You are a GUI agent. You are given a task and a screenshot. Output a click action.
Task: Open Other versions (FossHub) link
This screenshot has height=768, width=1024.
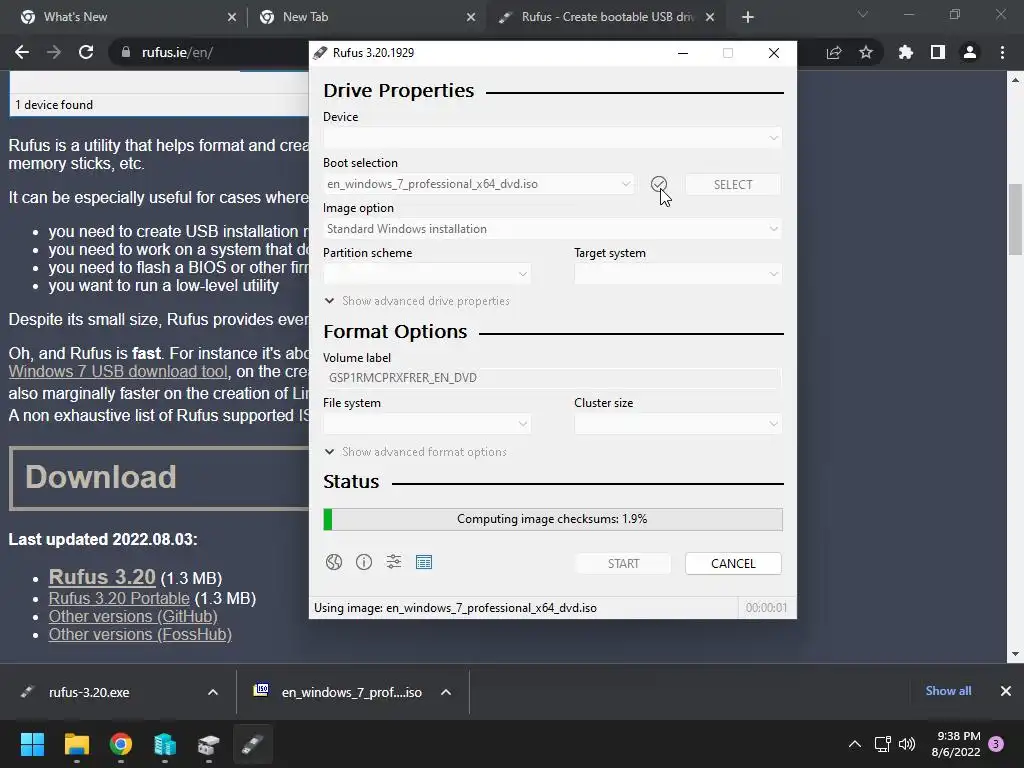point(140,635)
